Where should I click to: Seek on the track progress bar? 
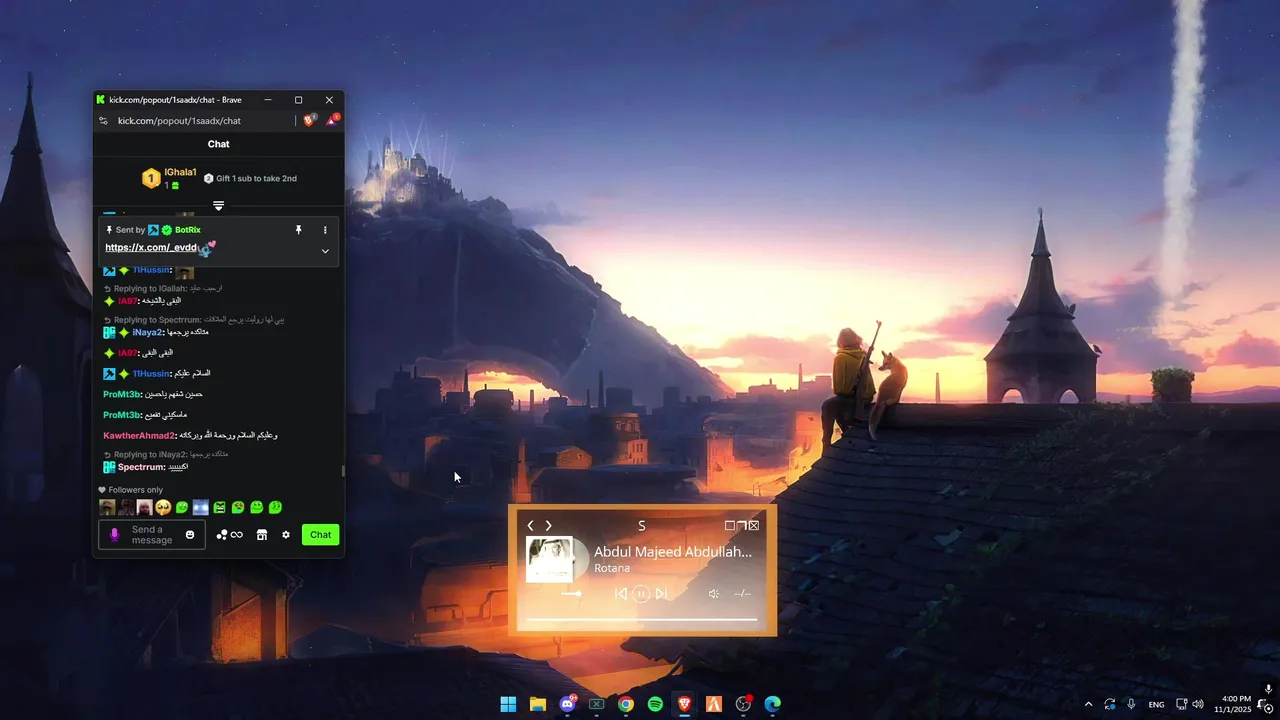point(642,620)
